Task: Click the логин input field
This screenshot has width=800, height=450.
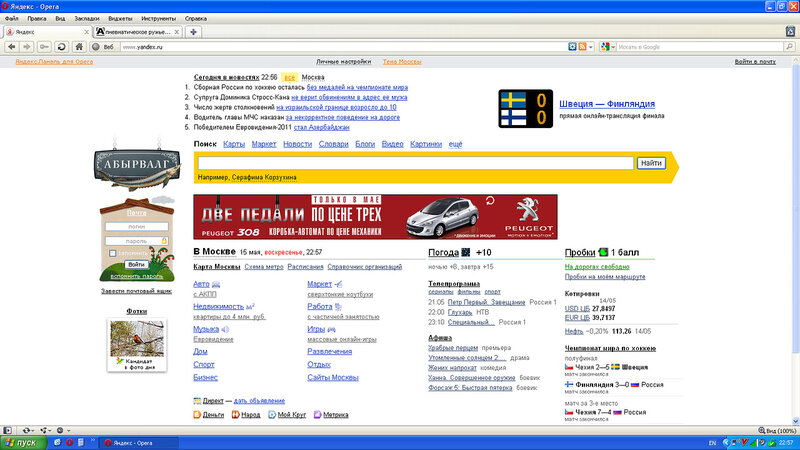Action: (137, 226)
